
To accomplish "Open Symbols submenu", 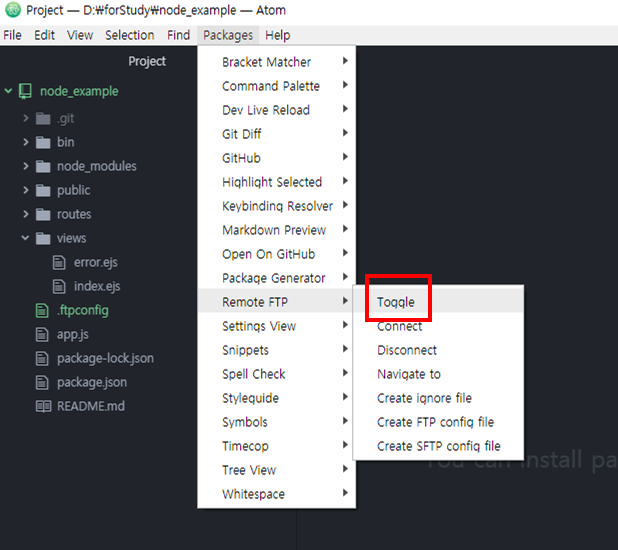I will pyautogui.click(x=276, y=422).
